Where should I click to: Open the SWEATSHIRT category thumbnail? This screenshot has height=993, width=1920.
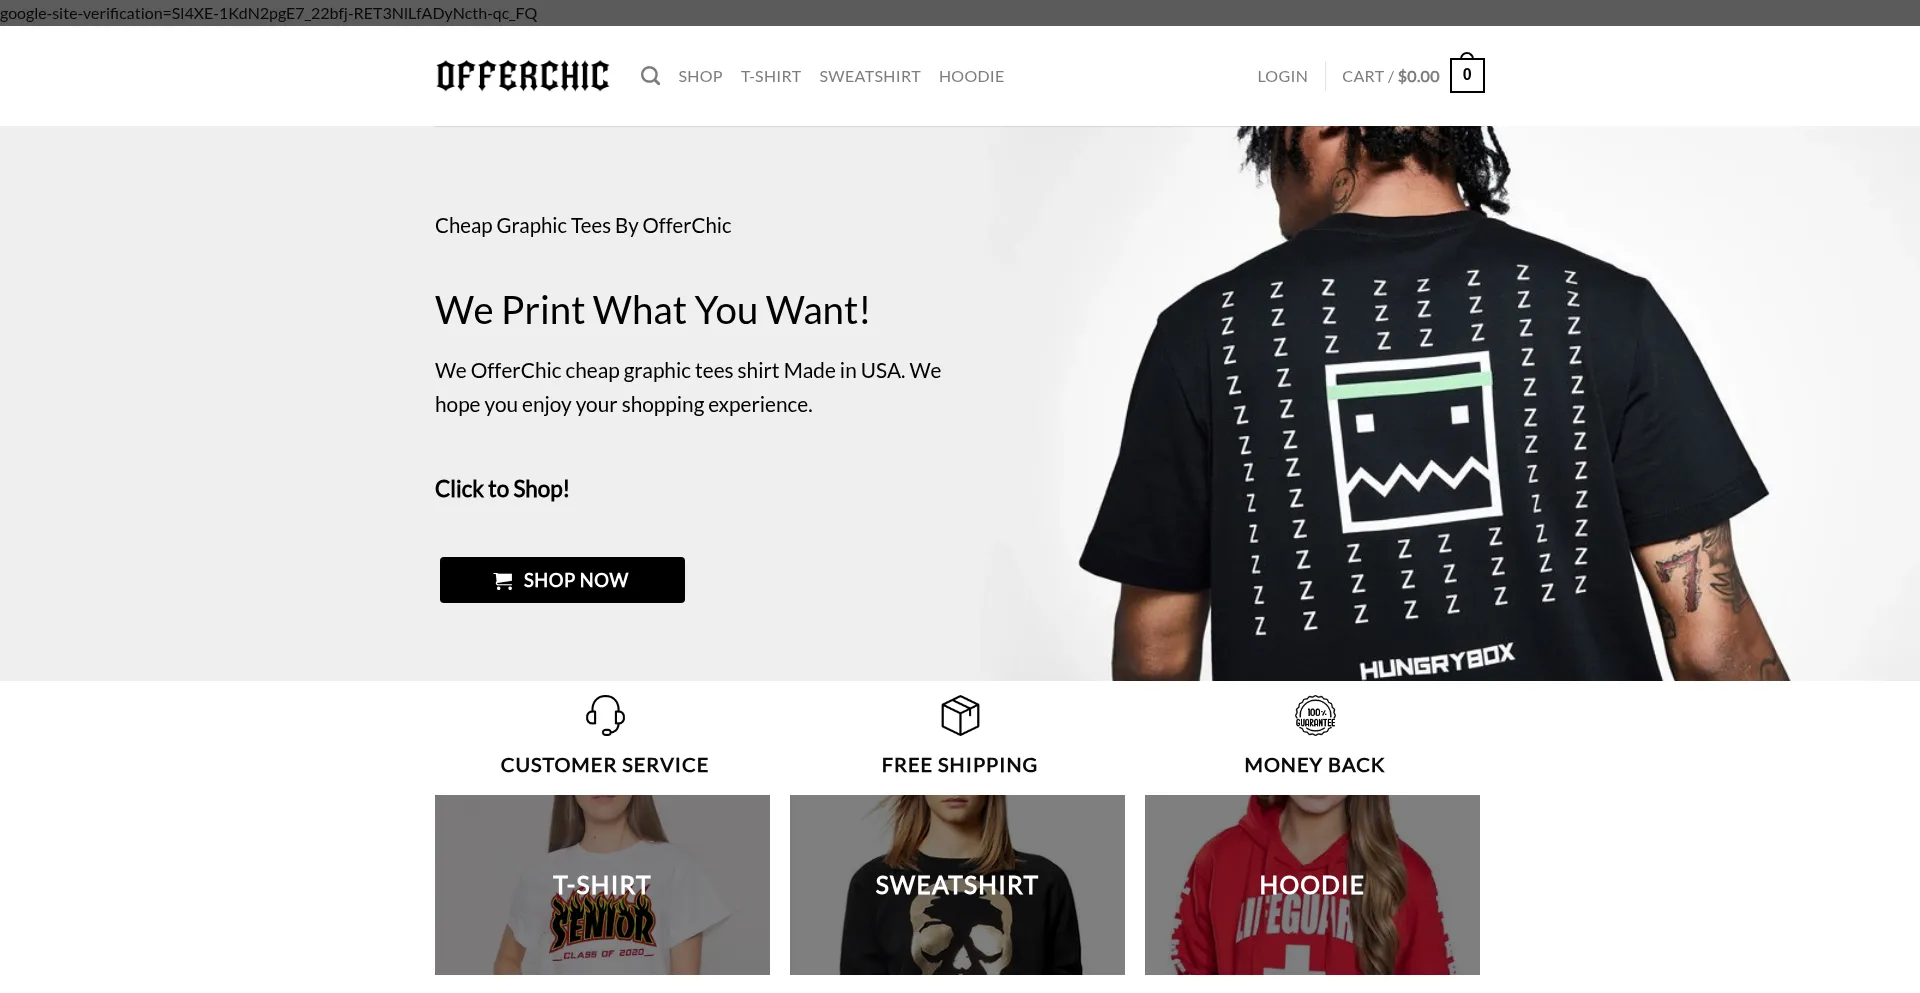[x=957, y=885]
